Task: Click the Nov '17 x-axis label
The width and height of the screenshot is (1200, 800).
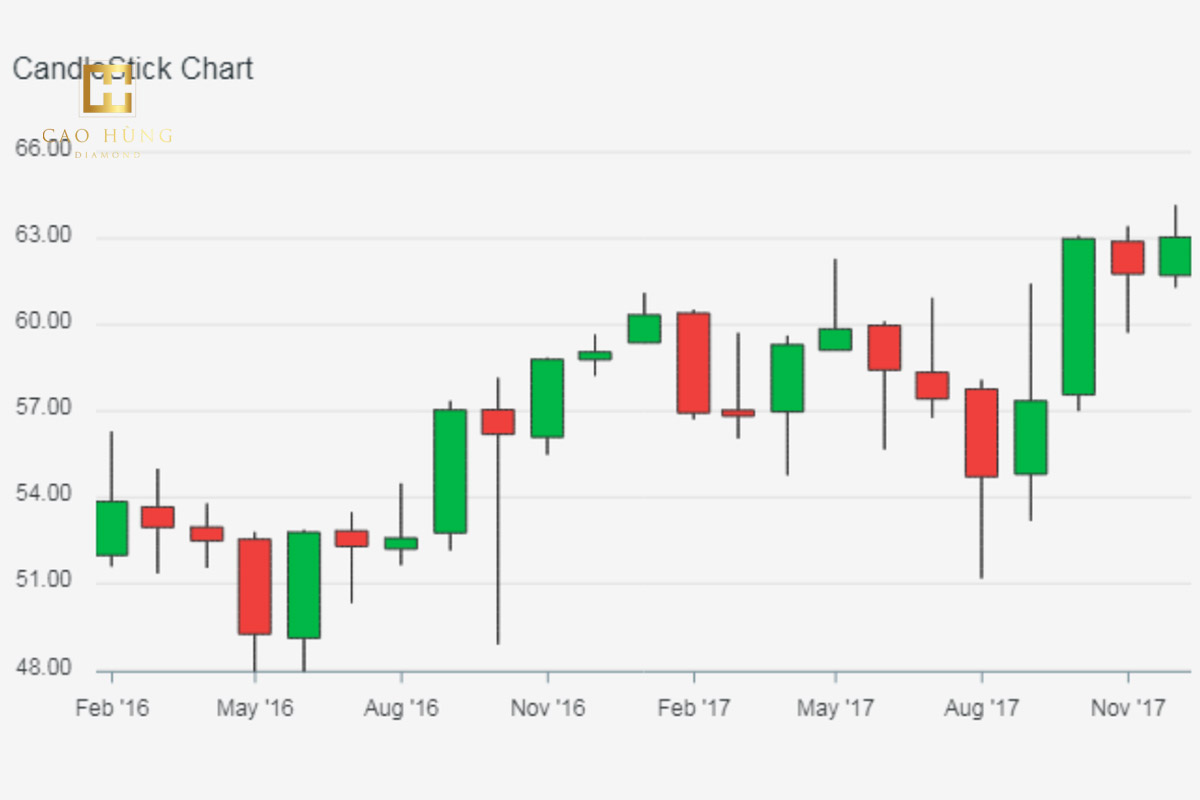Action: (1128, 708)
